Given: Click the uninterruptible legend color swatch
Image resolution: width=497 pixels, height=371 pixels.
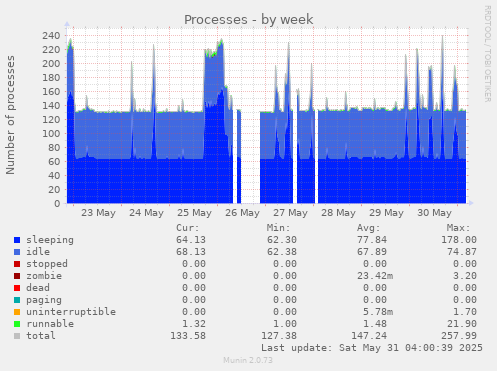Looking at the screenshot, I should point(17,312).
